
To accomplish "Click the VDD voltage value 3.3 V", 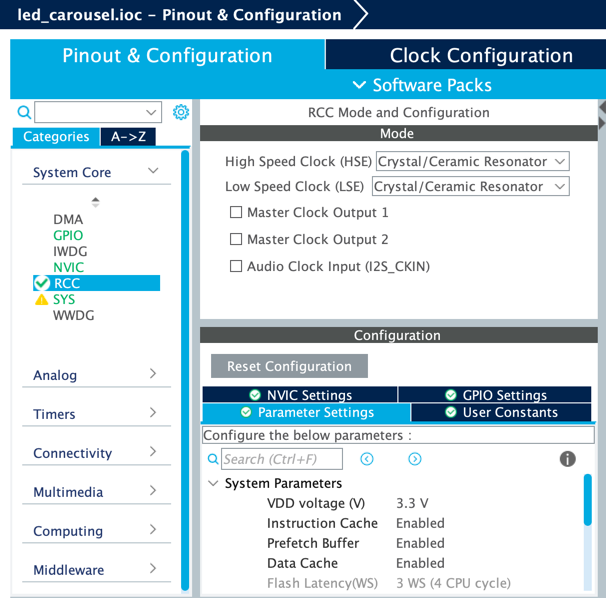I will (x=412, y=503).
